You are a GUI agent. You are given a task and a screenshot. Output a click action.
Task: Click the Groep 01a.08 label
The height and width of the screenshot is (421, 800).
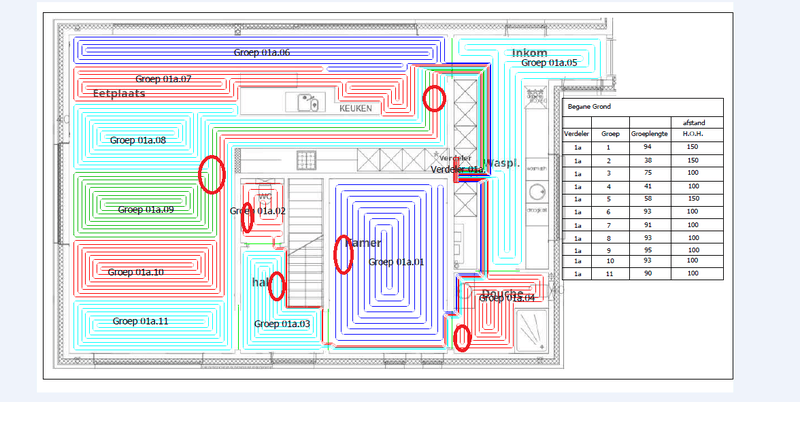(x=138, y=140)
